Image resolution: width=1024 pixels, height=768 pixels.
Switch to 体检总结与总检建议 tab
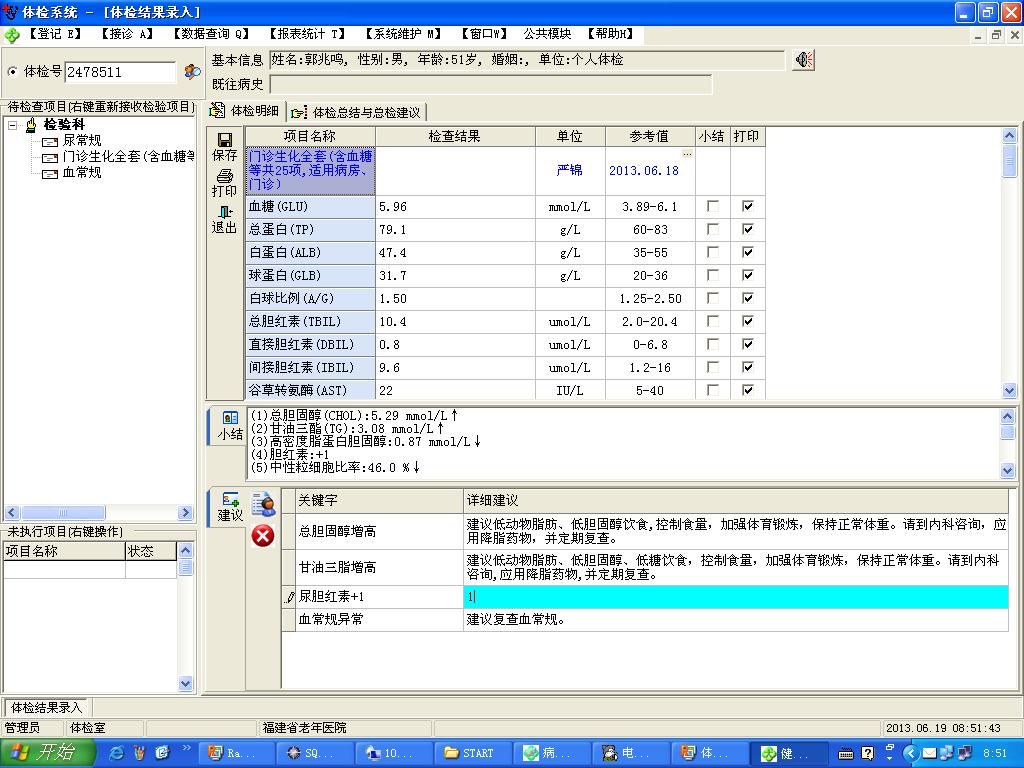[x=357, y=112]
